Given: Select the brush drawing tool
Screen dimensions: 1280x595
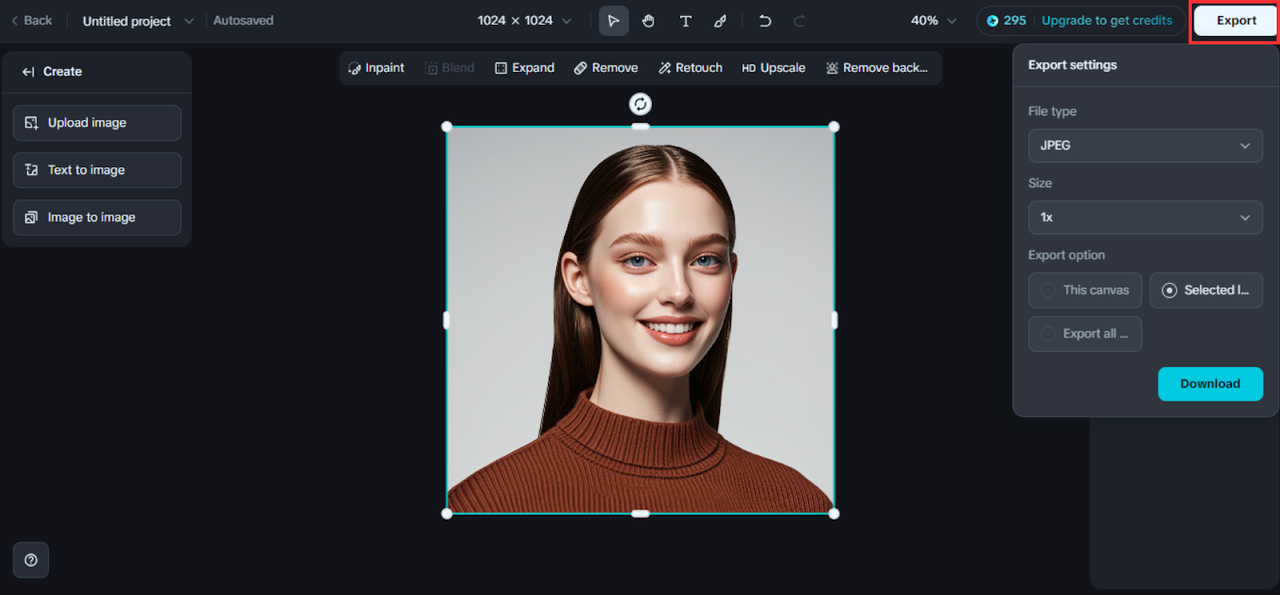Looking at the screenshot, I should (720, 20).
